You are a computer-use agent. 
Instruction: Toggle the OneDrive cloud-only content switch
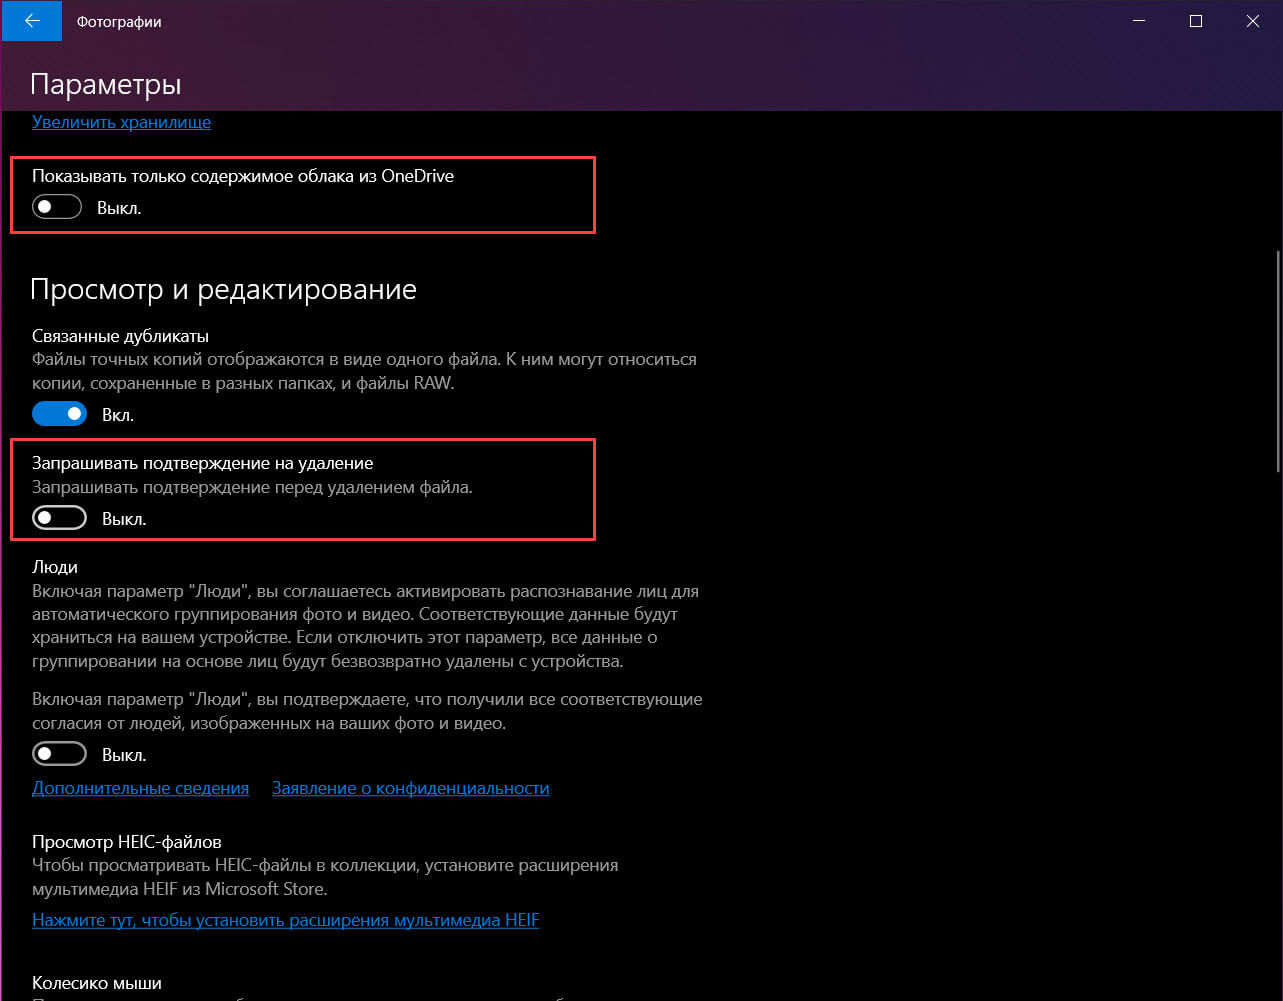[x=57, y=208]
